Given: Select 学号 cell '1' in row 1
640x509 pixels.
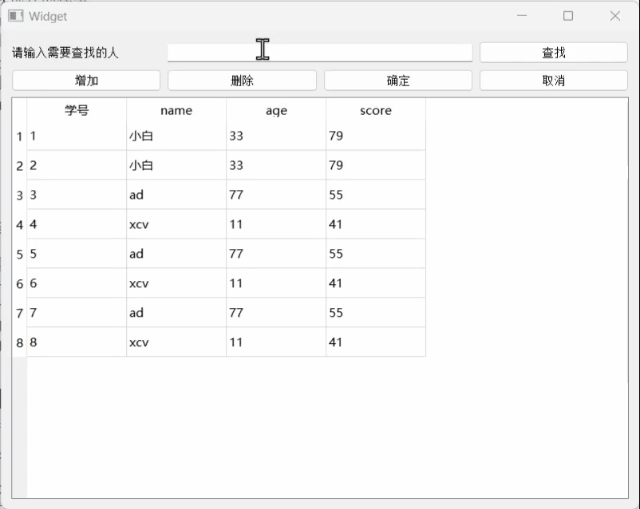Looking at the screenshot, I should coord(77,136).
